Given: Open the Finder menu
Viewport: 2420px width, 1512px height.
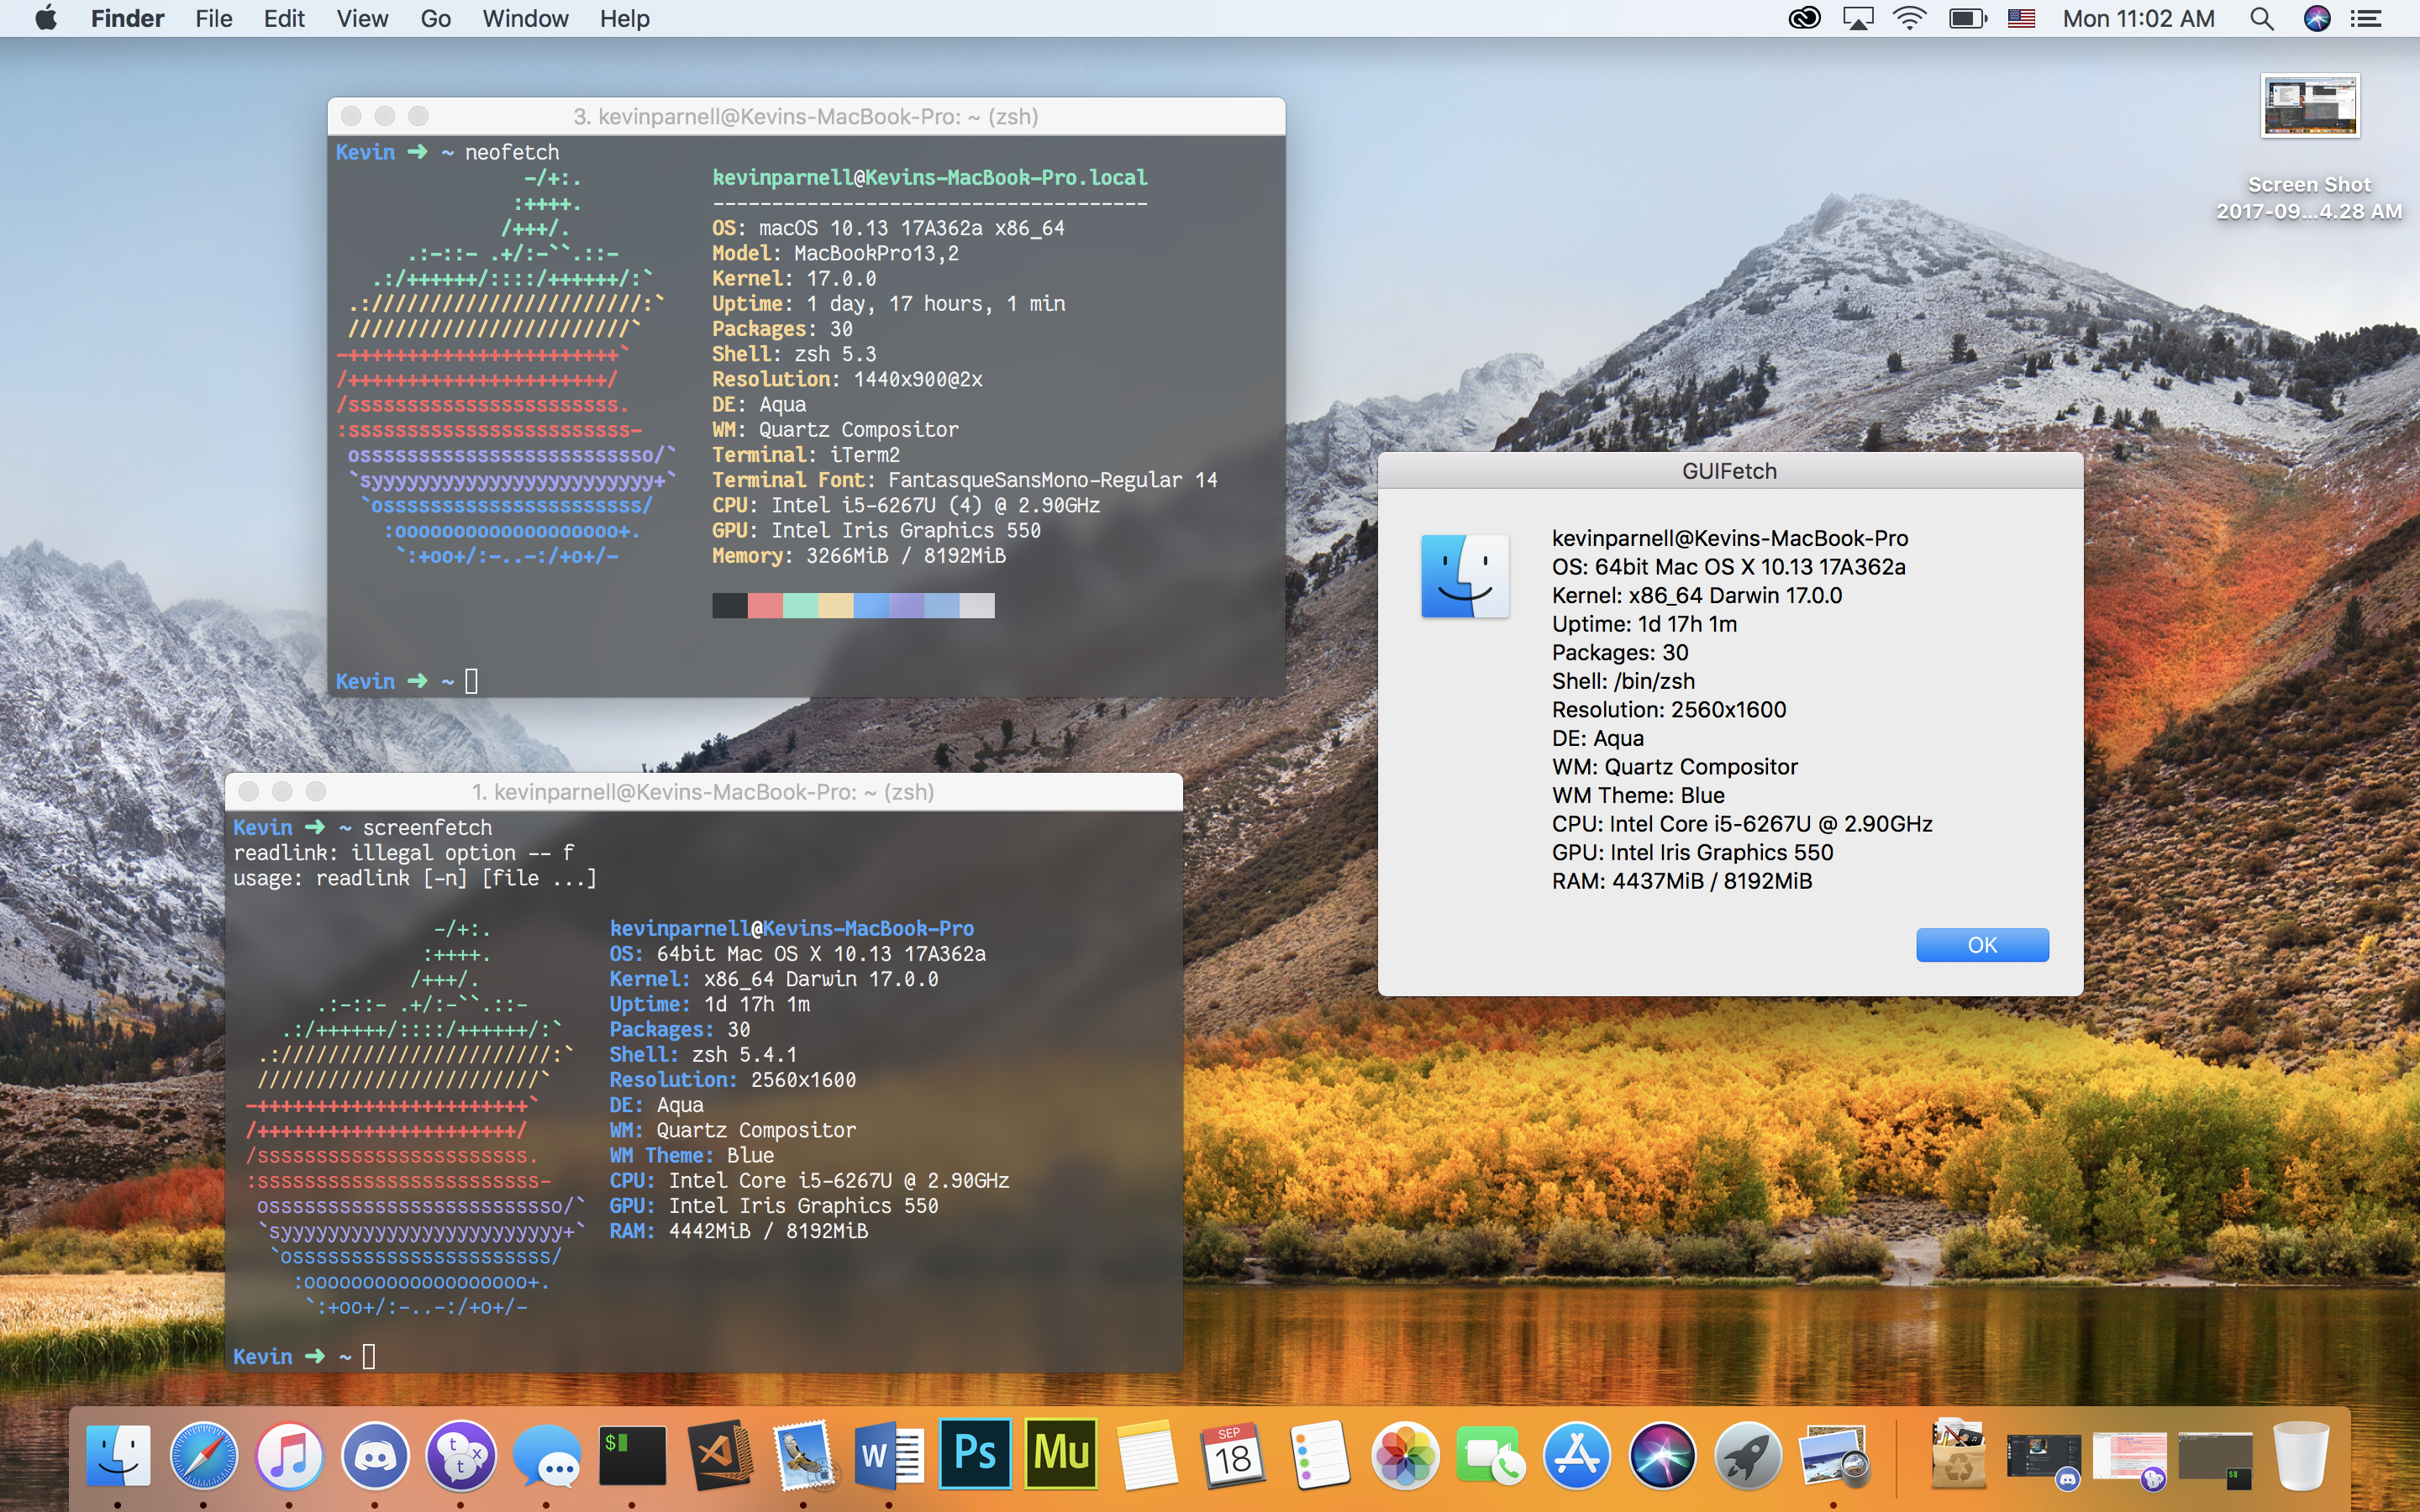Looking at the screenshot, I should click(127, 18).
